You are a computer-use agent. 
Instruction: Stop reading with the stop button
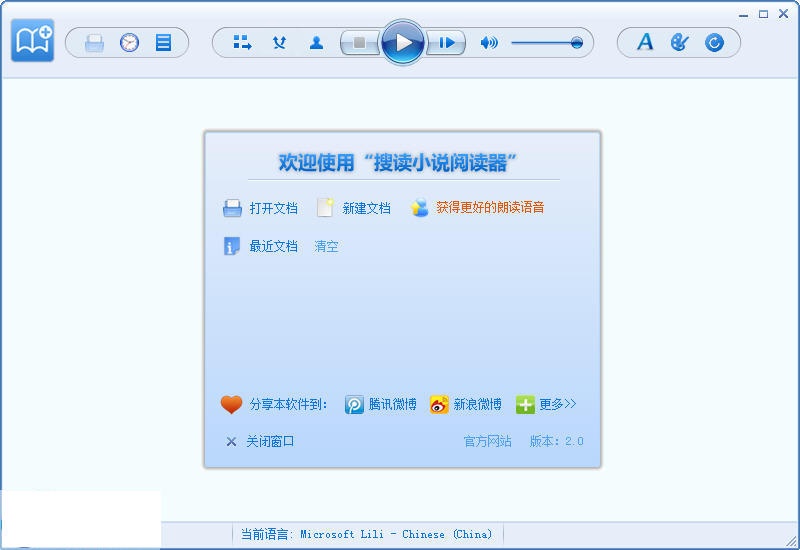[359, 42]
